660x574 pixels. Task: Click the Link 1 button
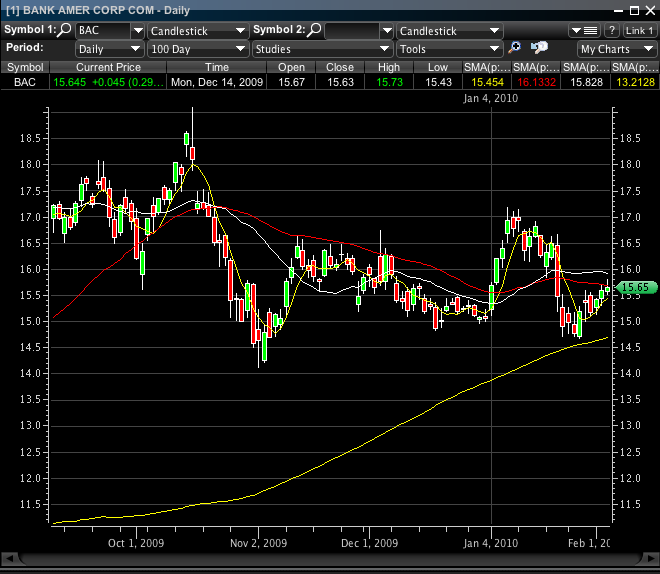pyautogui.click(x=640, y=30)
